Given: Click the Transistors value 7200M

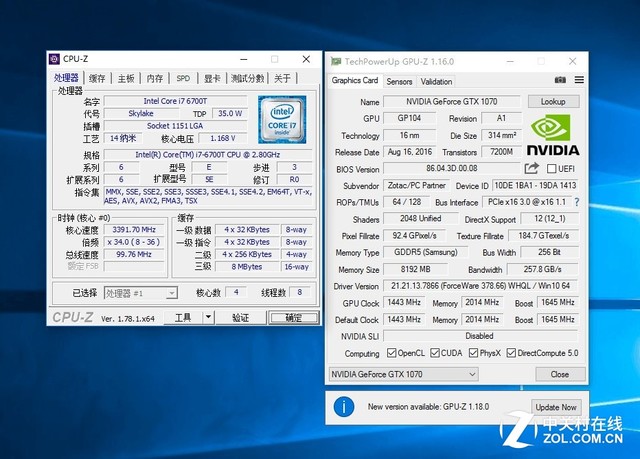Looking at the screenshot, I should pyautogui.click(x=502, y=152).
